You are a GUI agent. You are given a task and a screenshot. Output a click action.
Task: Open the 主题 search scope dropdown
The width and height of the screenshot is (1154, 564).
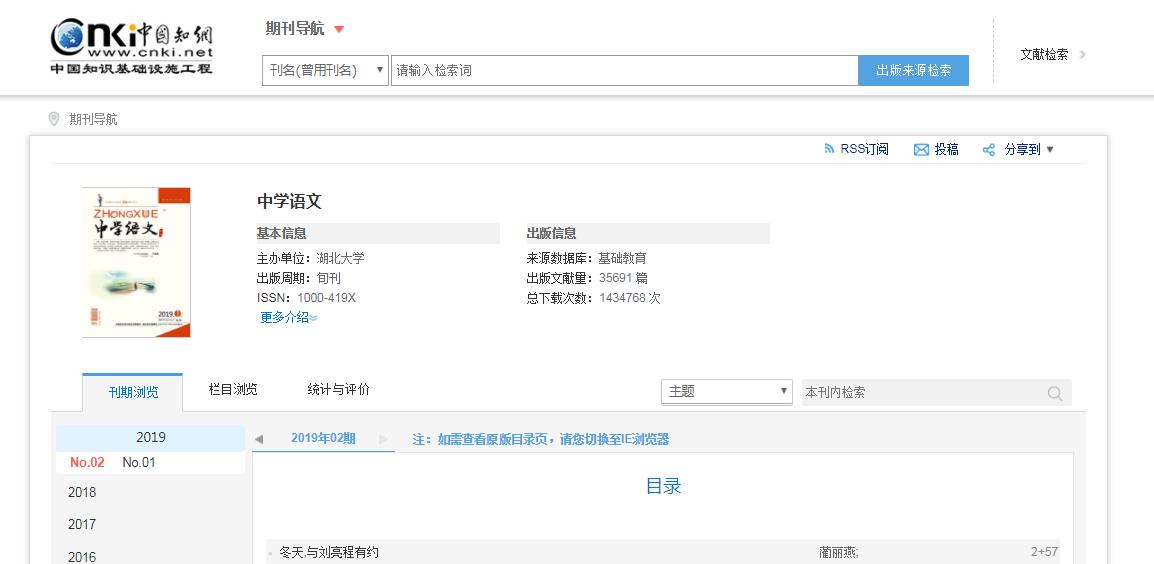(x=726, y=392)
